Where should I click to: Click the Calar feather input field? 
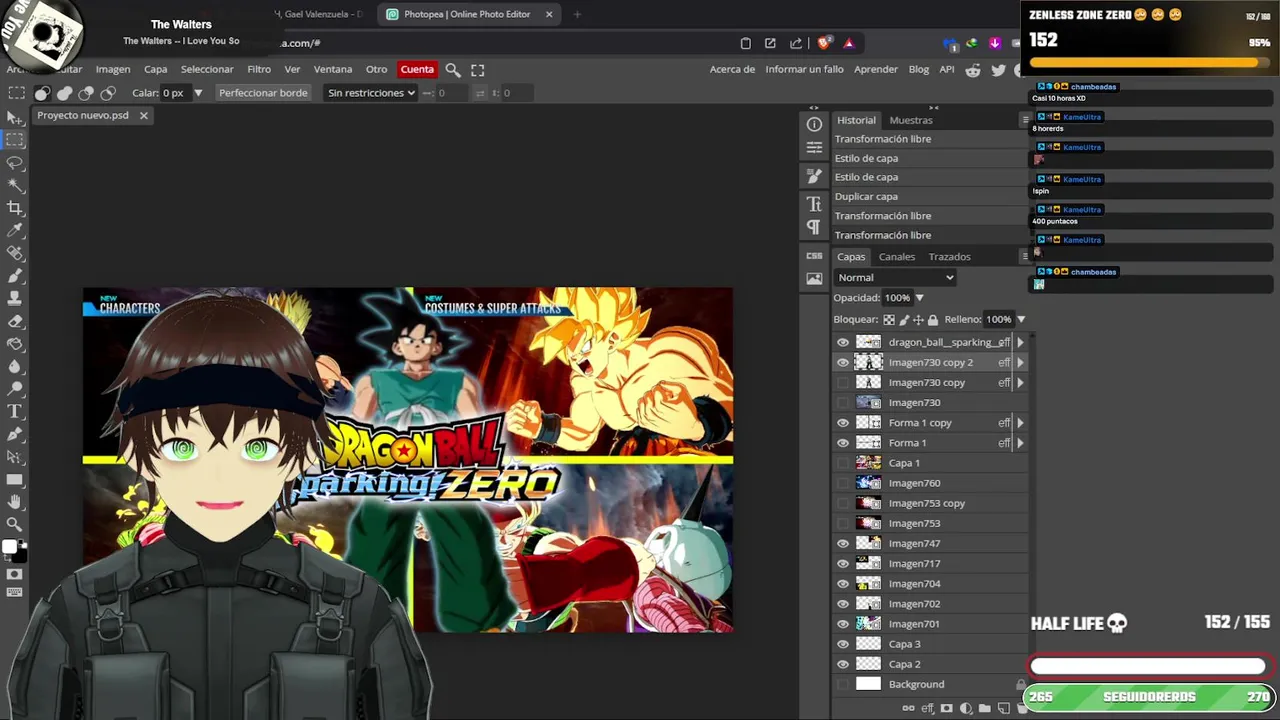[174, 93]
